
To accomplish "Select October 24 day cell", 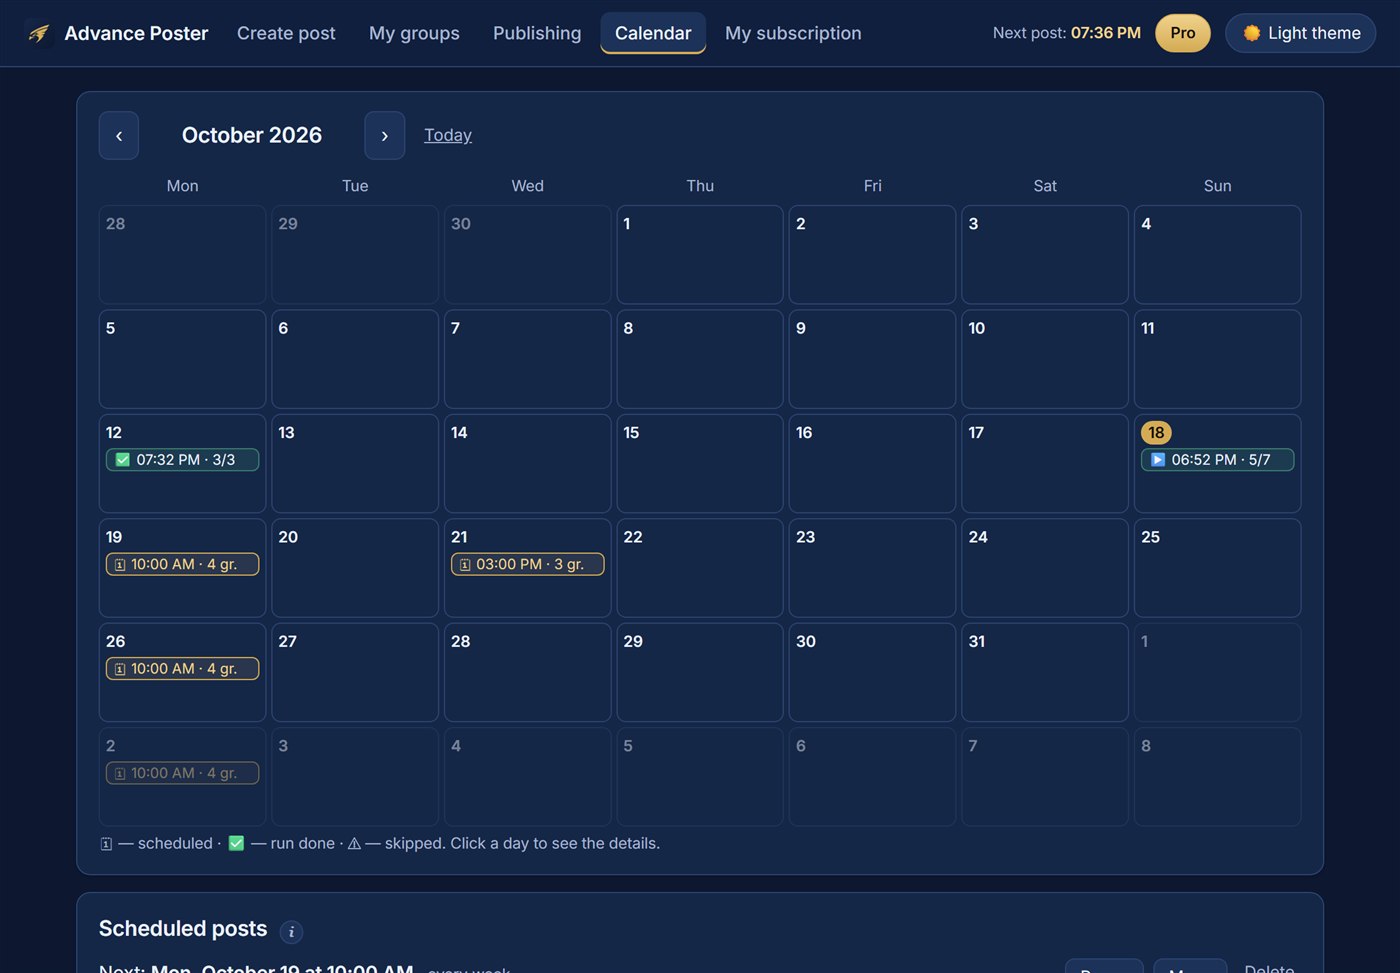I will click(x=1045, y=568).
